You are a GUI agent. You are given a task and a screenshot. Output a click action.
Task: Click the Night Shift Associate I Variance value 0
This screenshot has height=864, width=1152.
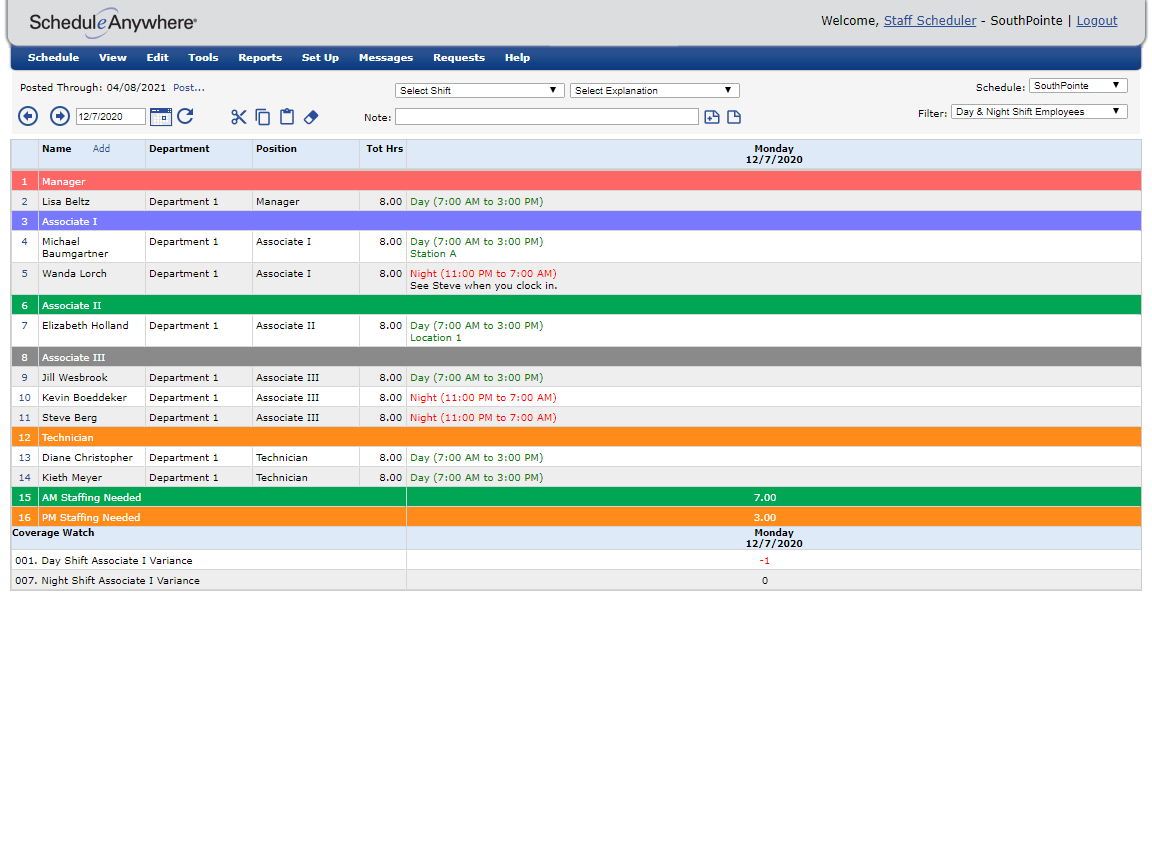tap(765, 580)
